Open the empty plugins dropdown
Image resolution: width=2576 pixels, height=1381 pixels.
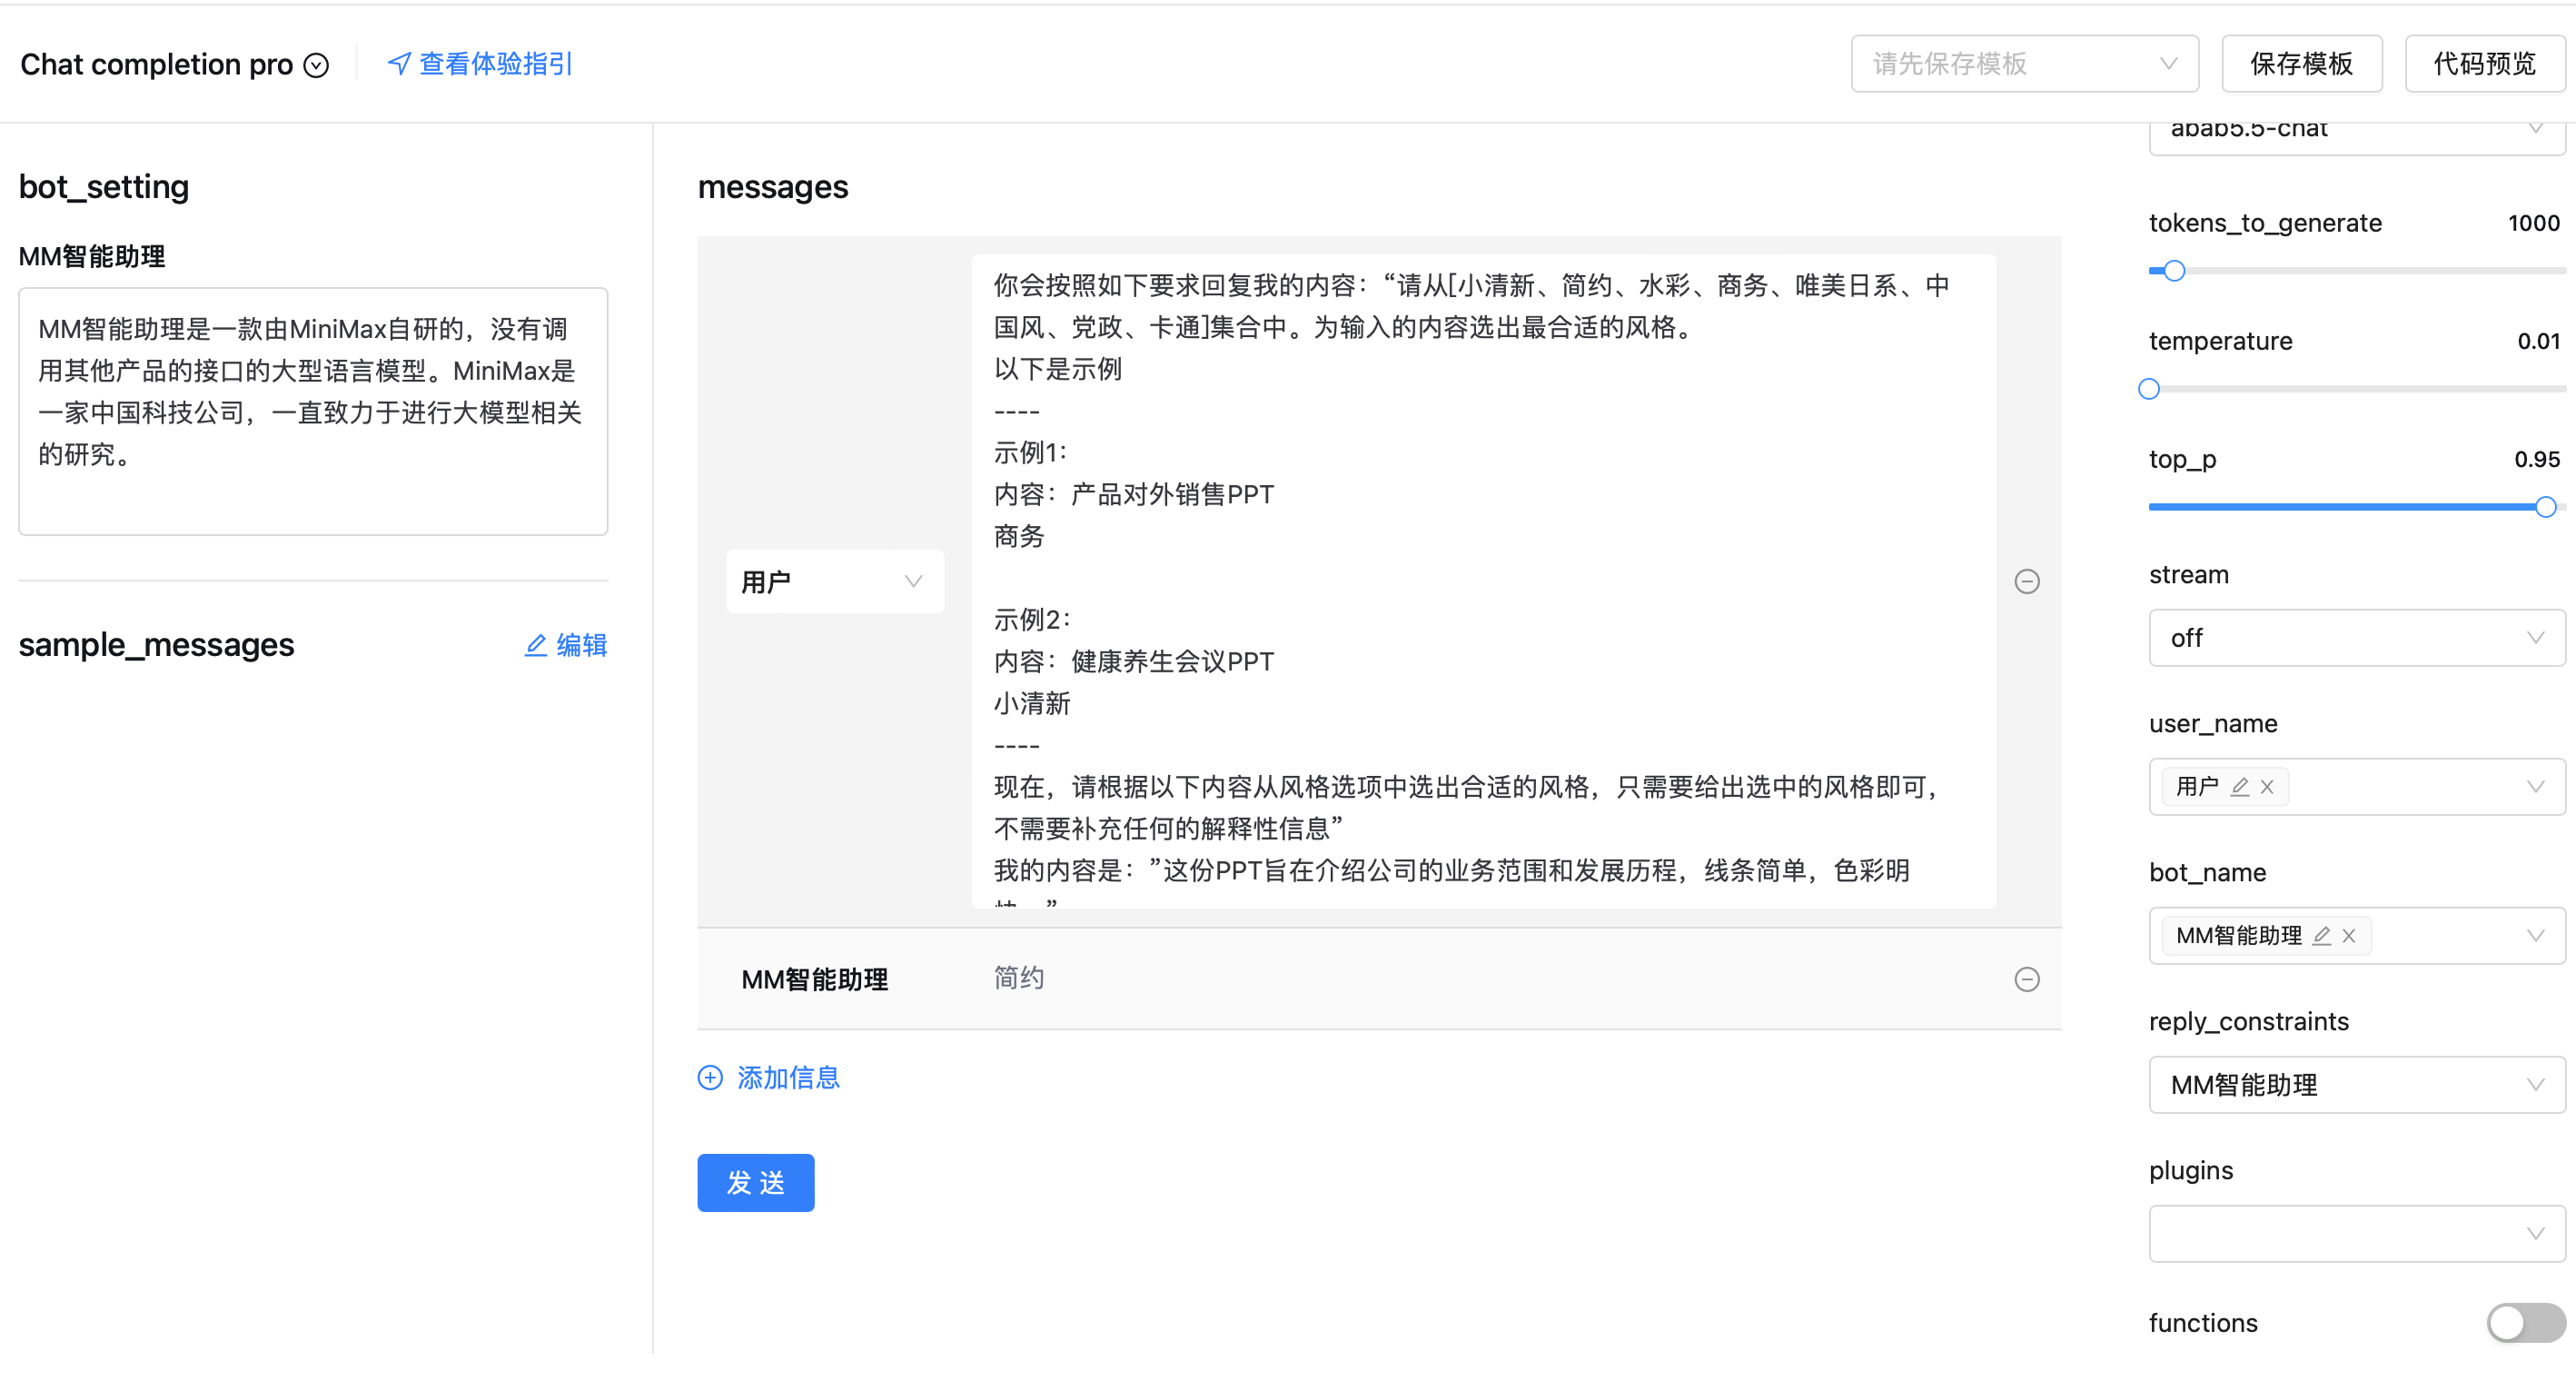click(2356, 1234)
